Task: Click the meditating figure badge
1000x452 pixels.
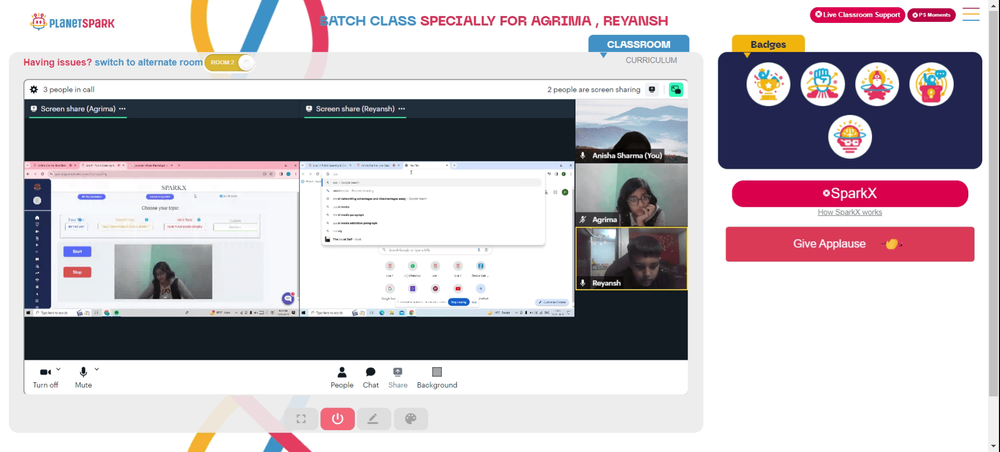Action: point(877,84)
